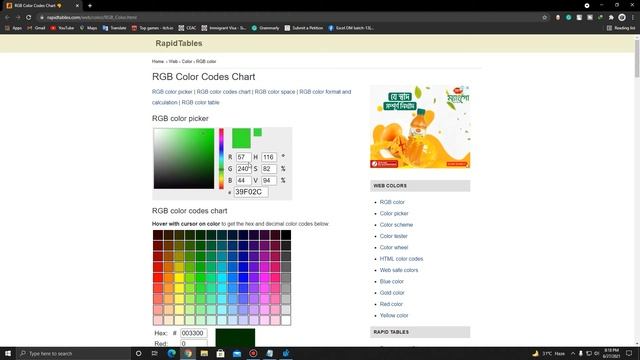640x360 pixels.
Task: Go to Web in the breadcrumb
Action: click(173, 62)
